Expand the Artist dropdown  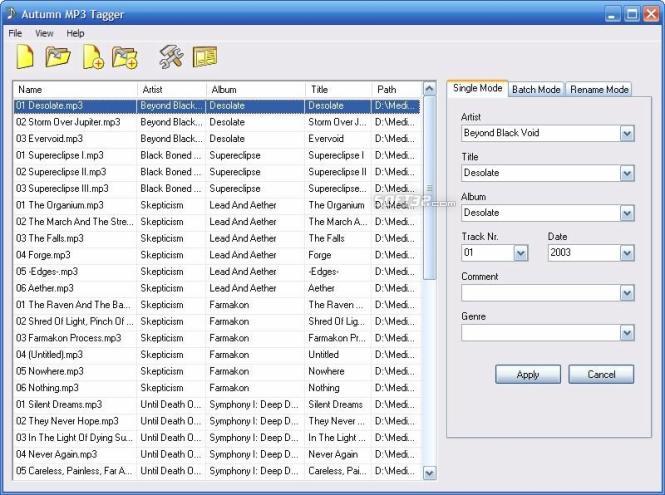point(627,134)
